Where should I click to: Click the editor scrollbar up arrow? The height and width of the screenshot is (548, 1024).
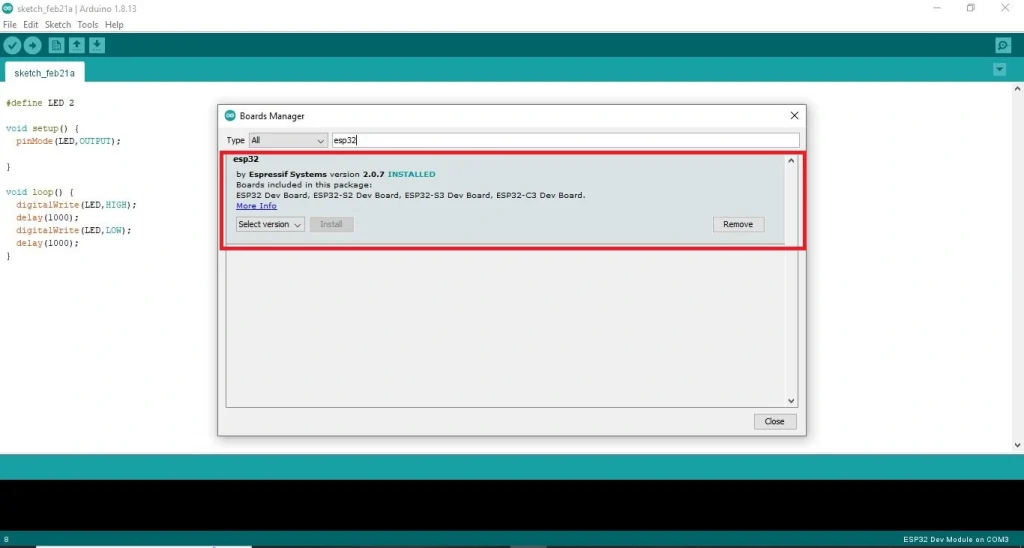(x=1017, y=89)
